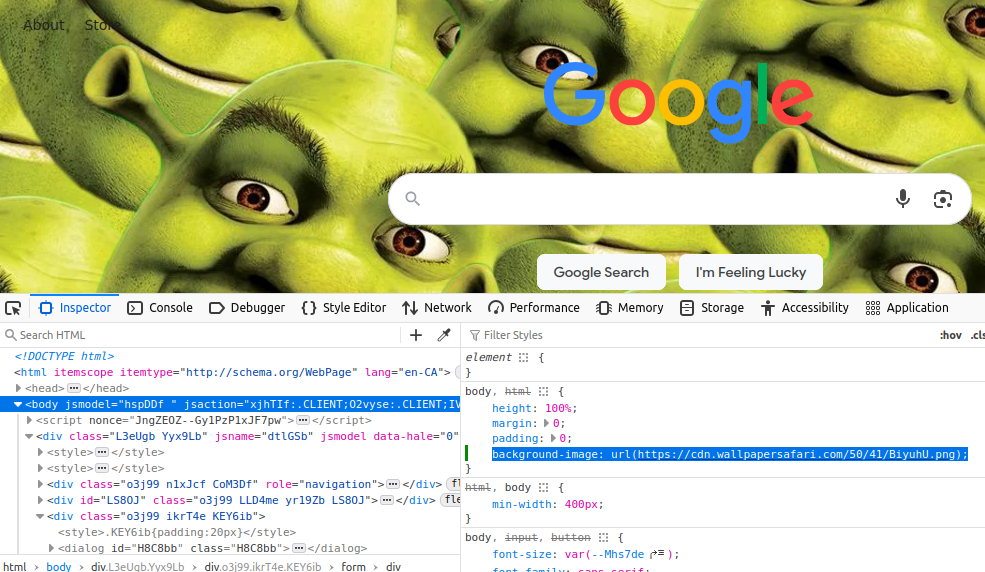Expand the navigation div node
Image resolution: width=985 pixels, height=572 pixels.
[40, 484]
